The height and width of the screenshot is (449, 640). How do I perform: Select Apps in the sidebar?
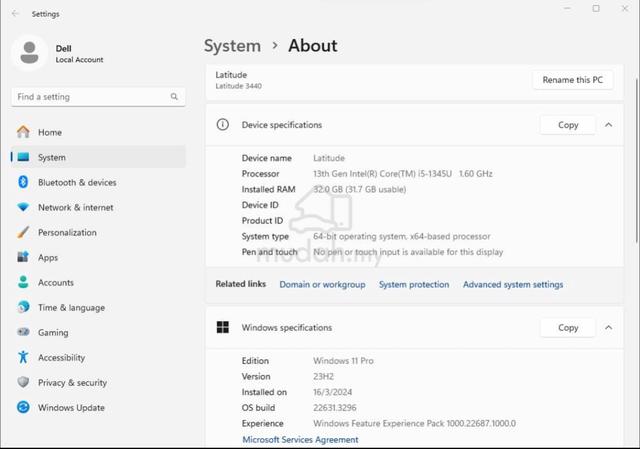pyautogui.click(x=98, y=257)
